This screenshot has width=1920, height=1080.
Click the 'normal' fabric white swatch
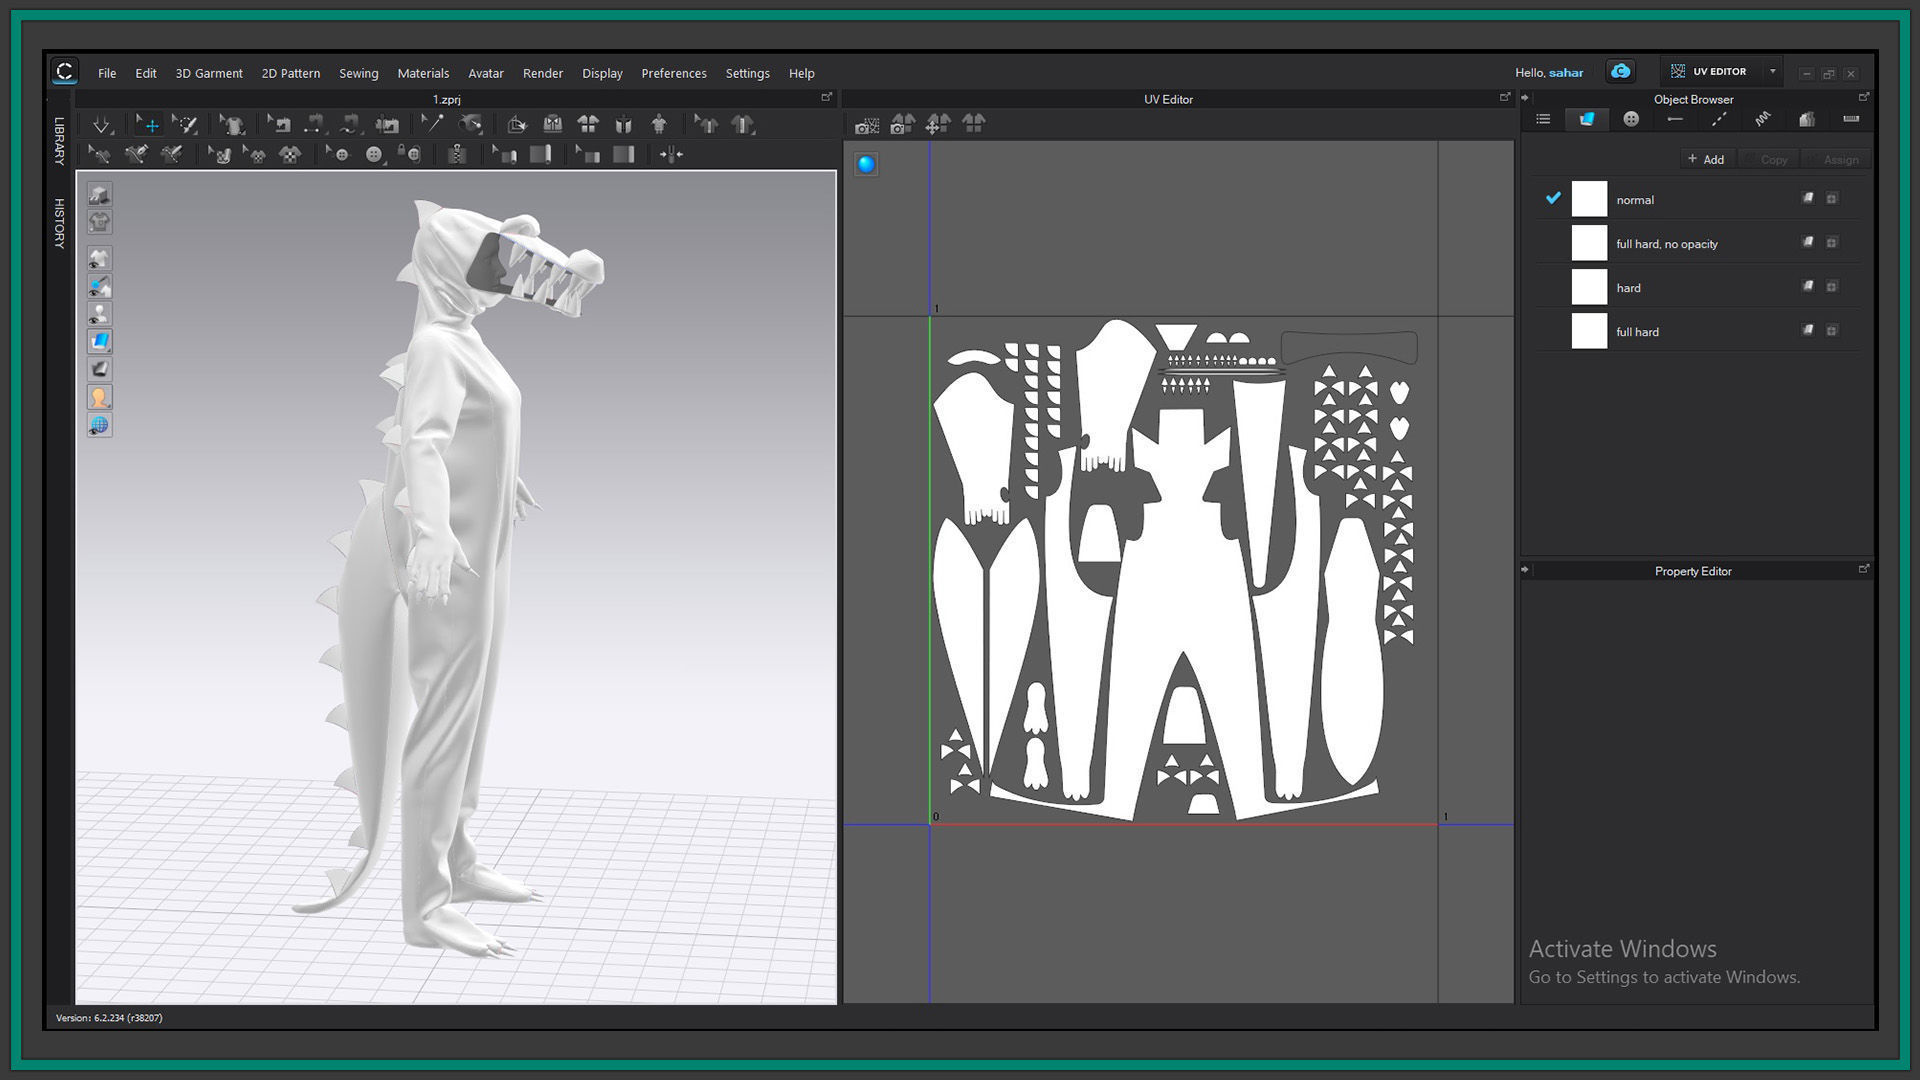(x=1589, y=199)
